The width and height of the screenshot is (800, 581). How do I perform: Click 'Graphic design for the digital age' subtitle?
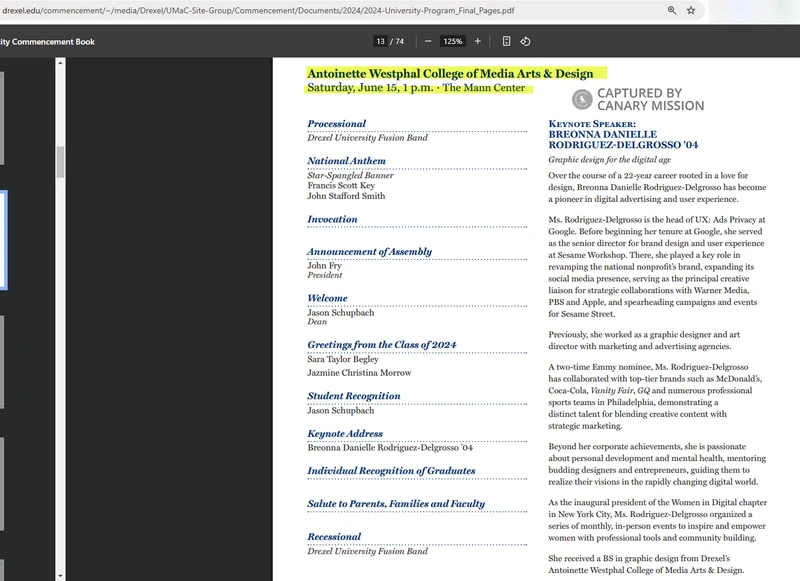pyautogui.click(x=610, y=160)
